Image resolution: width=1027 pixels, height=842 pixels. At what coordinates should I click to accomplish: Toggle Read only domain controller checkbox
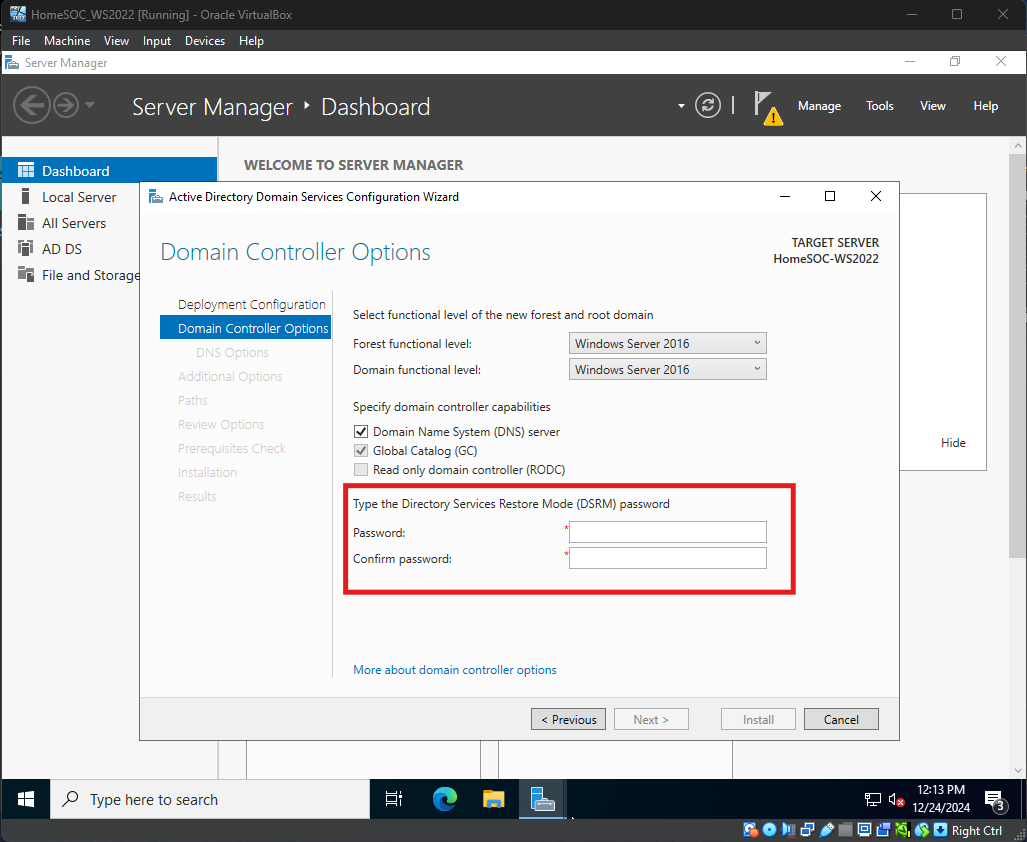click(361, 470)
